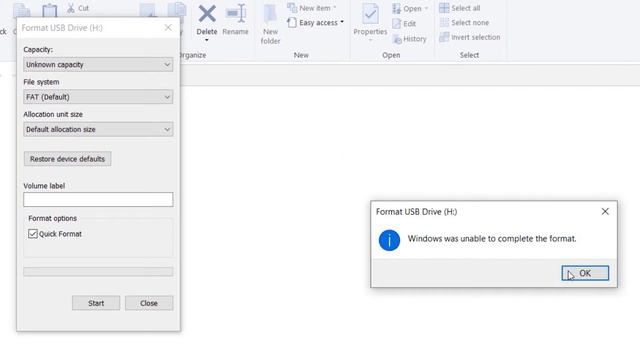Click OK in the error message
Viewport: 640px width, 360px height.
click(x=585, y=273)
